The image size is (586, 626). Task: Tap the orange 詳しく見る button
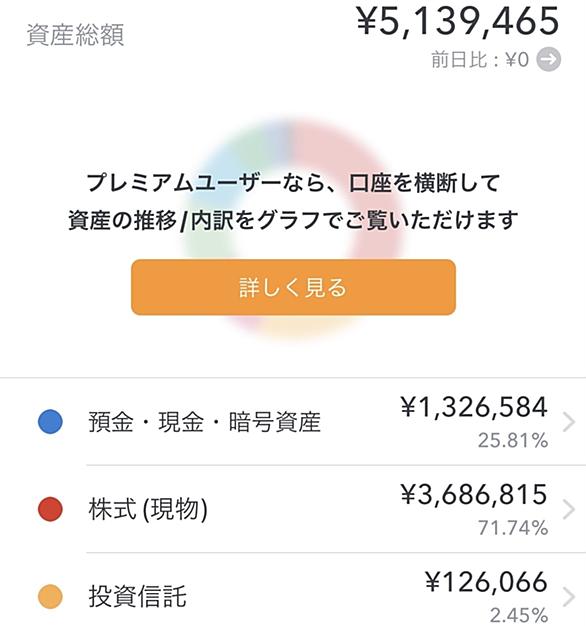[293, 287]
